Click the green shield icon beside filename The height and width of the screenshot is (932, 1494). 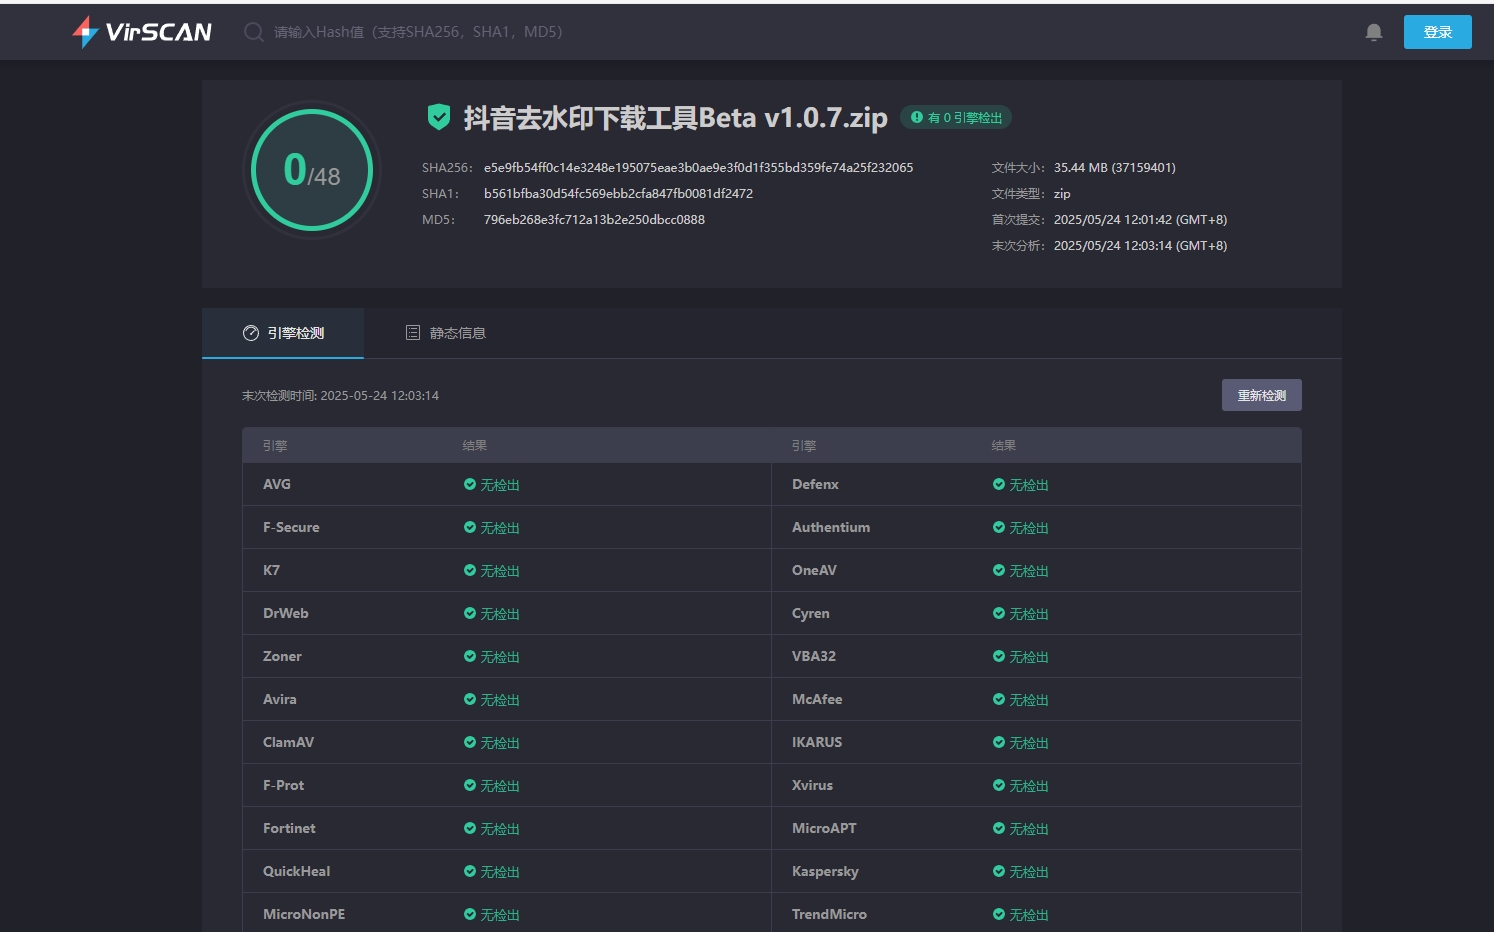click(x=438, y=117)
